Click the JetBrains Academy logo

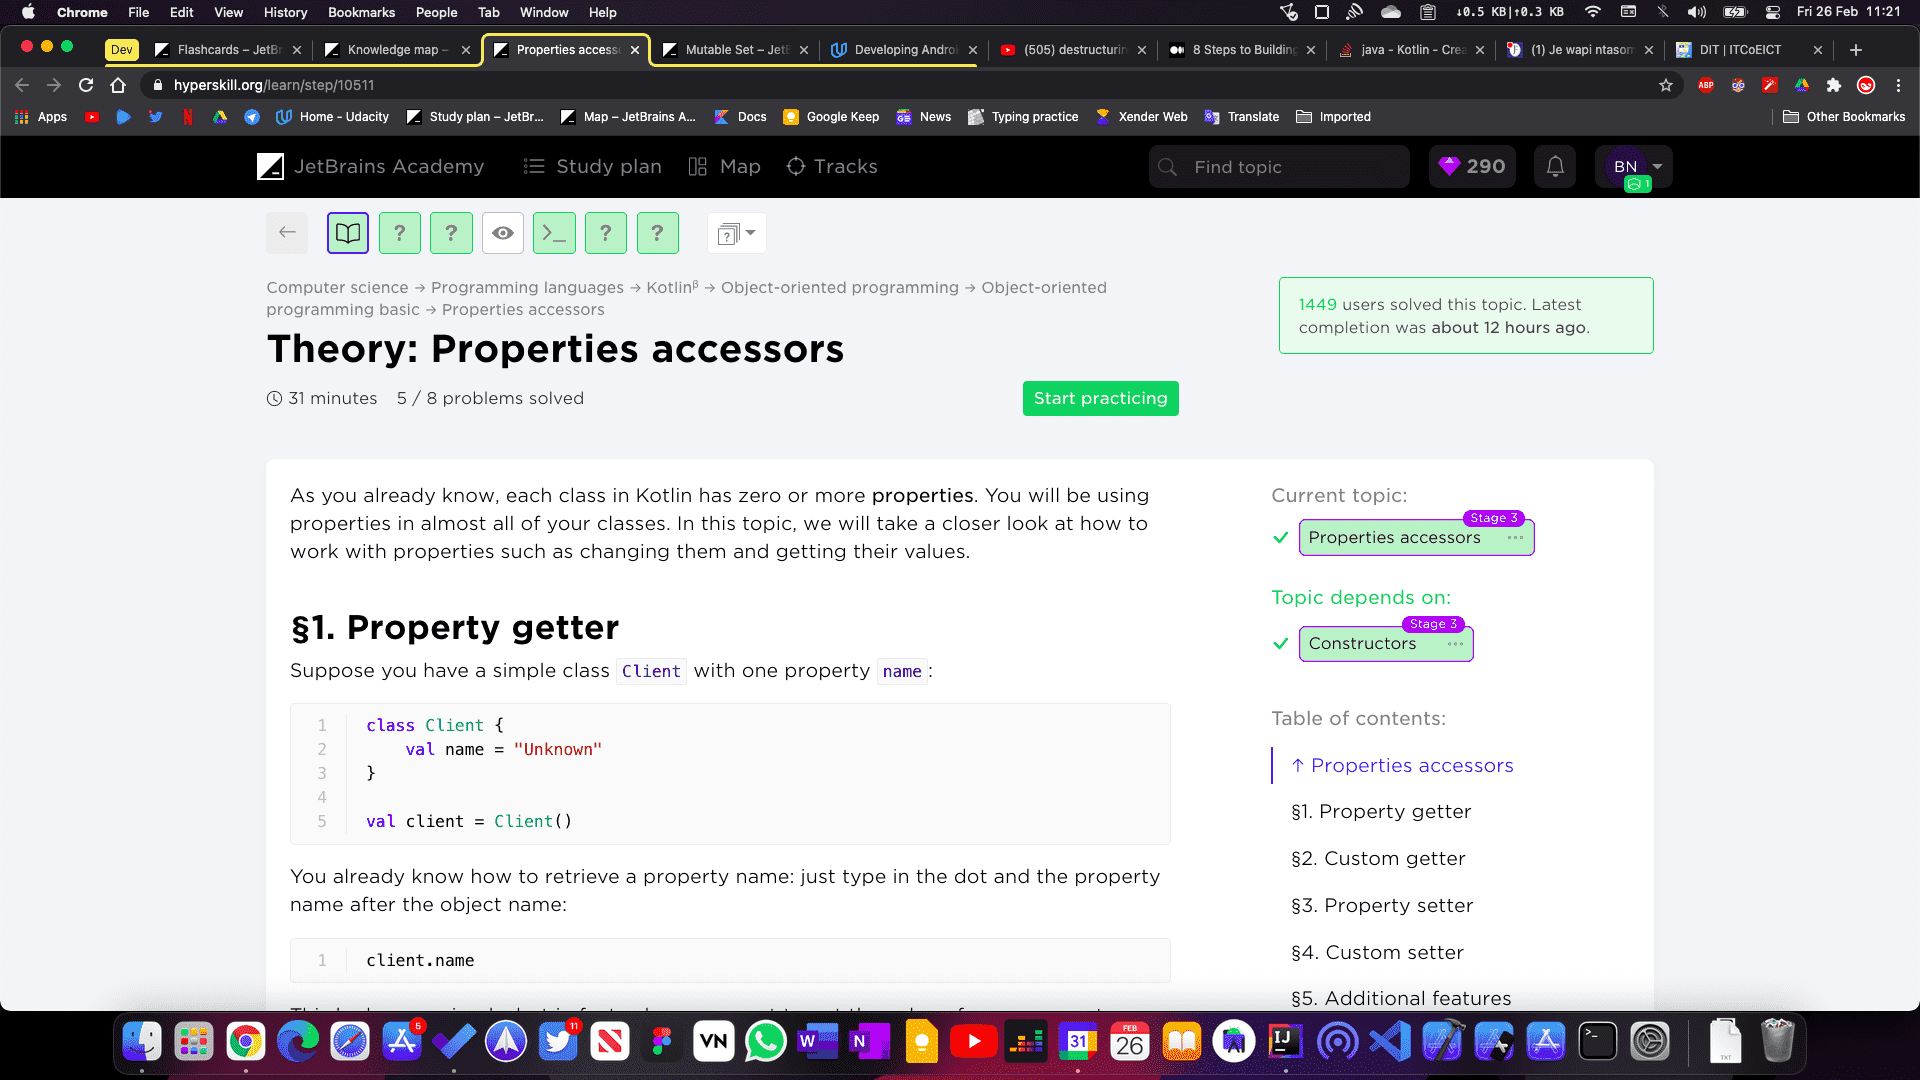tap(371, 166)
